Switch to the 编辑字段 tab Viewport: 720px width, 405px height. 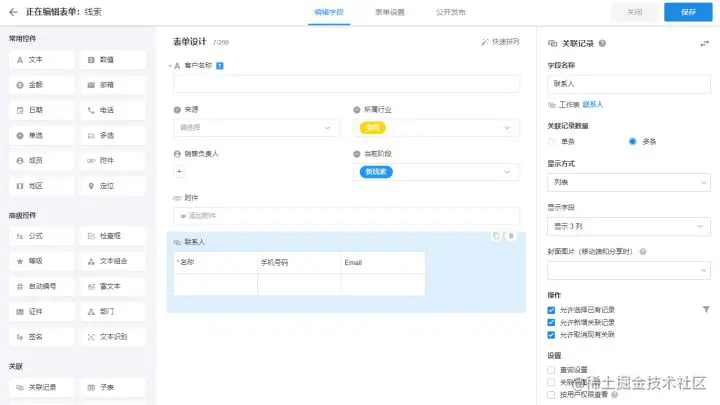(x=329, y=12)
